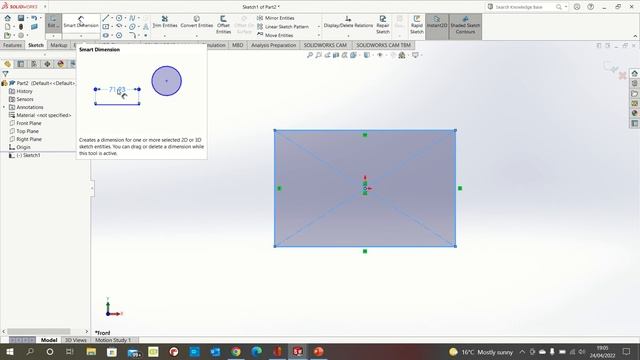Open Linear Sketch Pattern dropdown arrow

coord(319,27)
